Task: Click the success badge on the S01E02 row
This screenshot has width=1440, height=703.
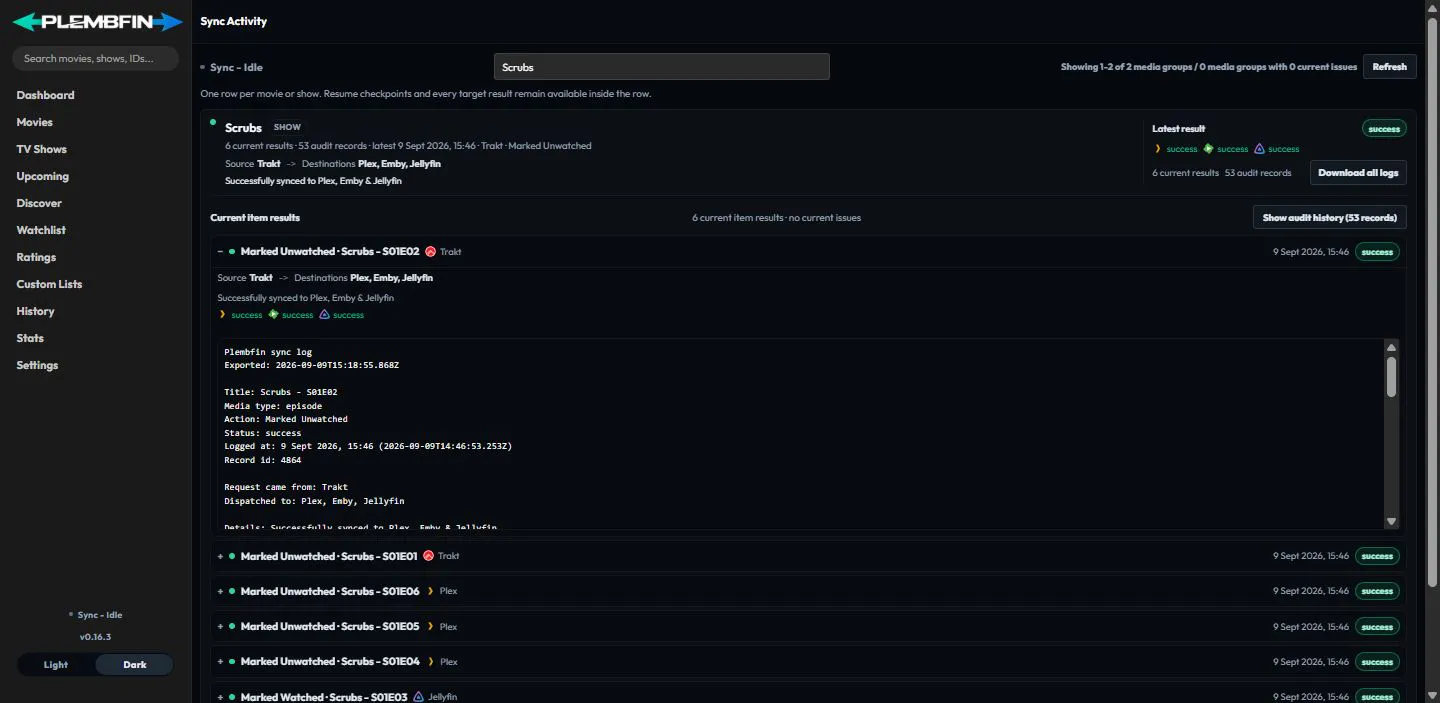Action: click(x=1377, y=252)
